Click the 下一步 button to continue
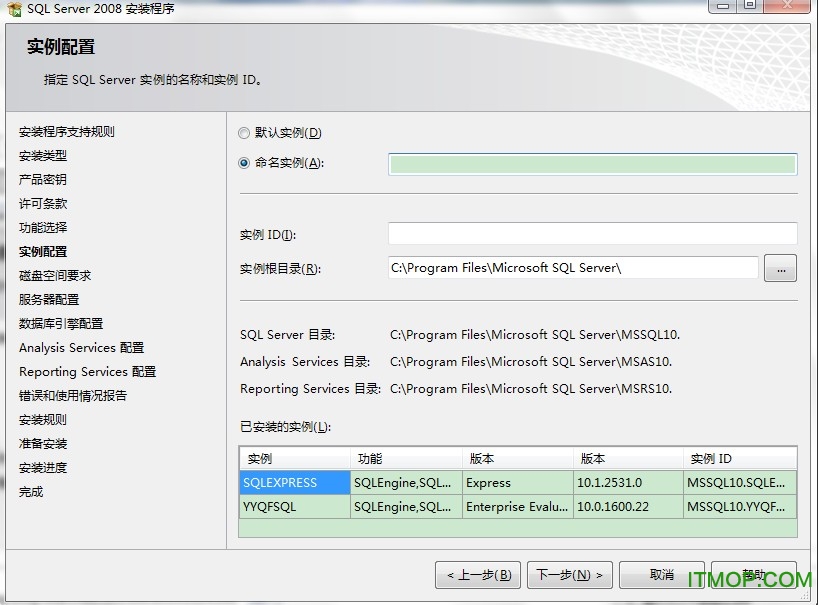The image size is (818, 605). pos(569,574)
